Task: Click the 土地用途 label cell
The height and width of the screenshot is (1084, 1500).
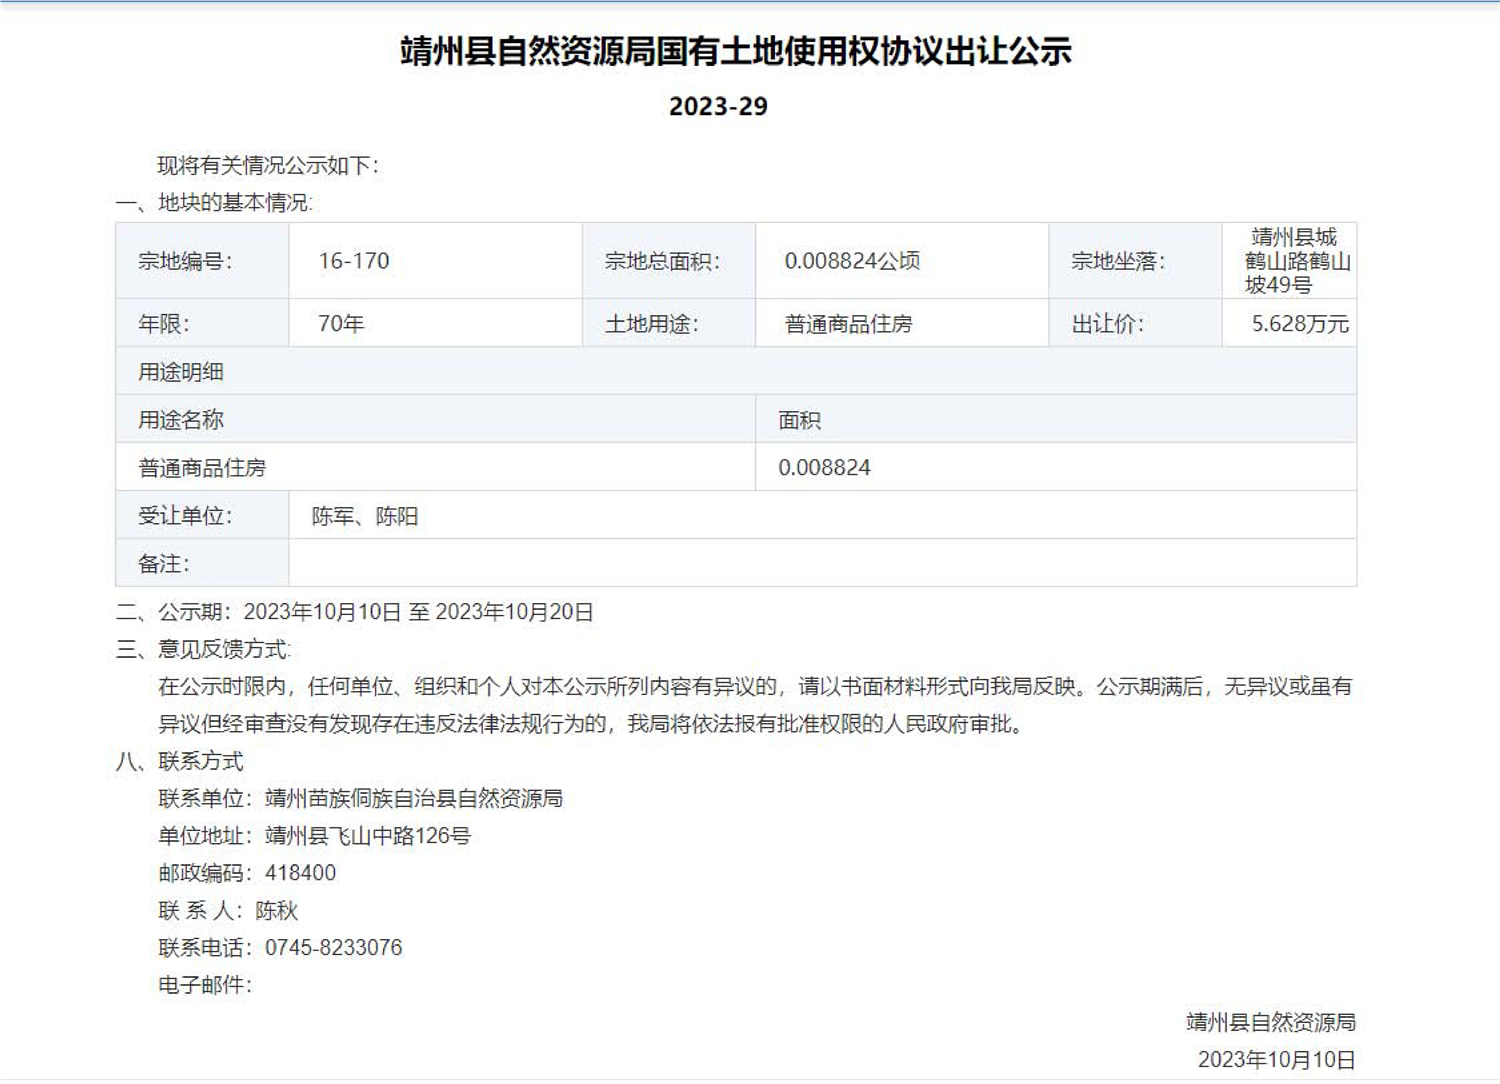Action: click(x=669, y=323)
